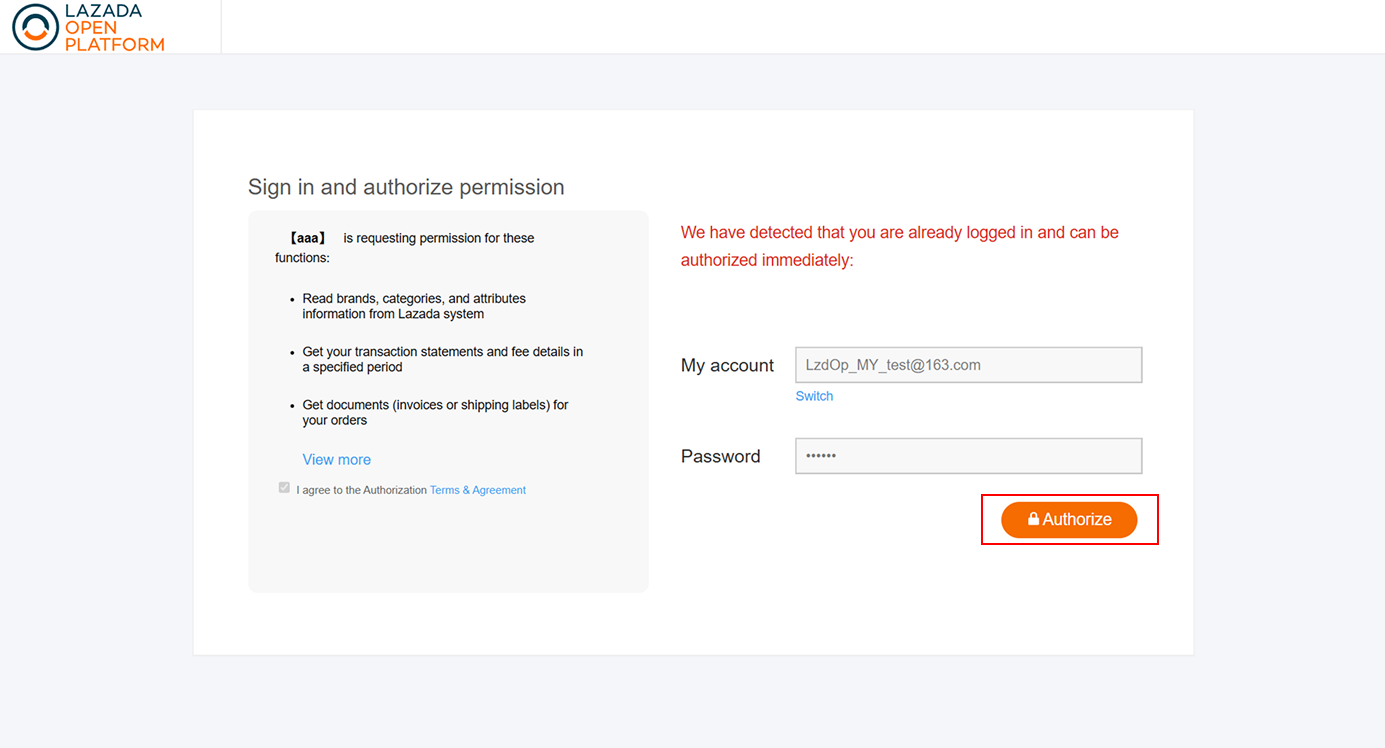
Task: Select the permissions request panel for aaa
Action: coord(448,400)
